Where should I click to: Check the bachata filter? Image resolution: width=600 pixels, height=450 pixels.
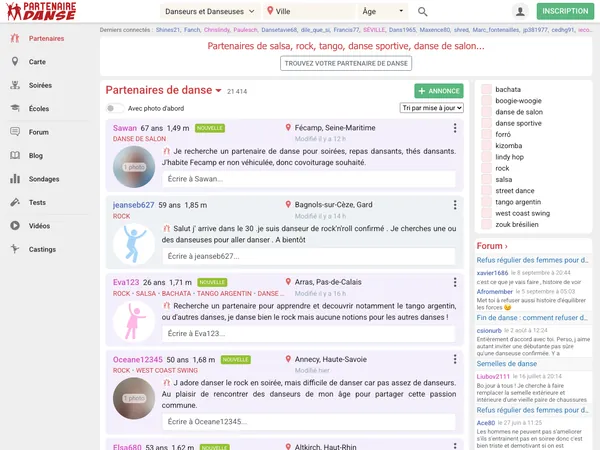tap(486, 89)
